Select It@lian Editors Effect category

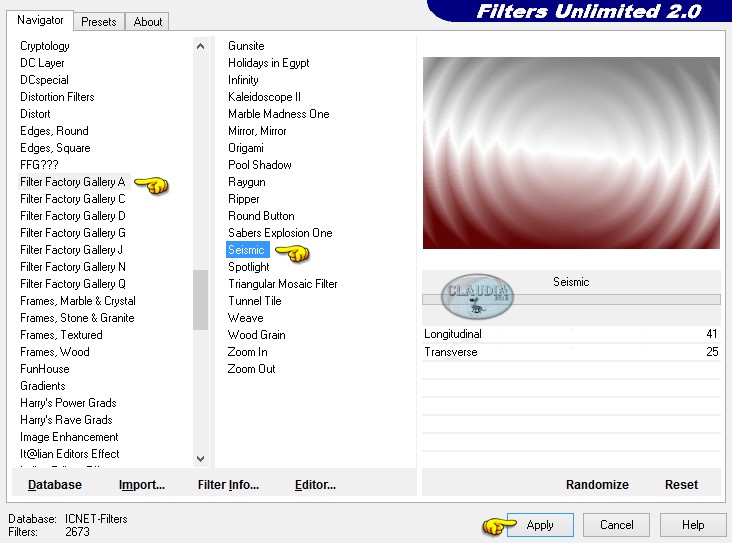(x=70, y=454)
